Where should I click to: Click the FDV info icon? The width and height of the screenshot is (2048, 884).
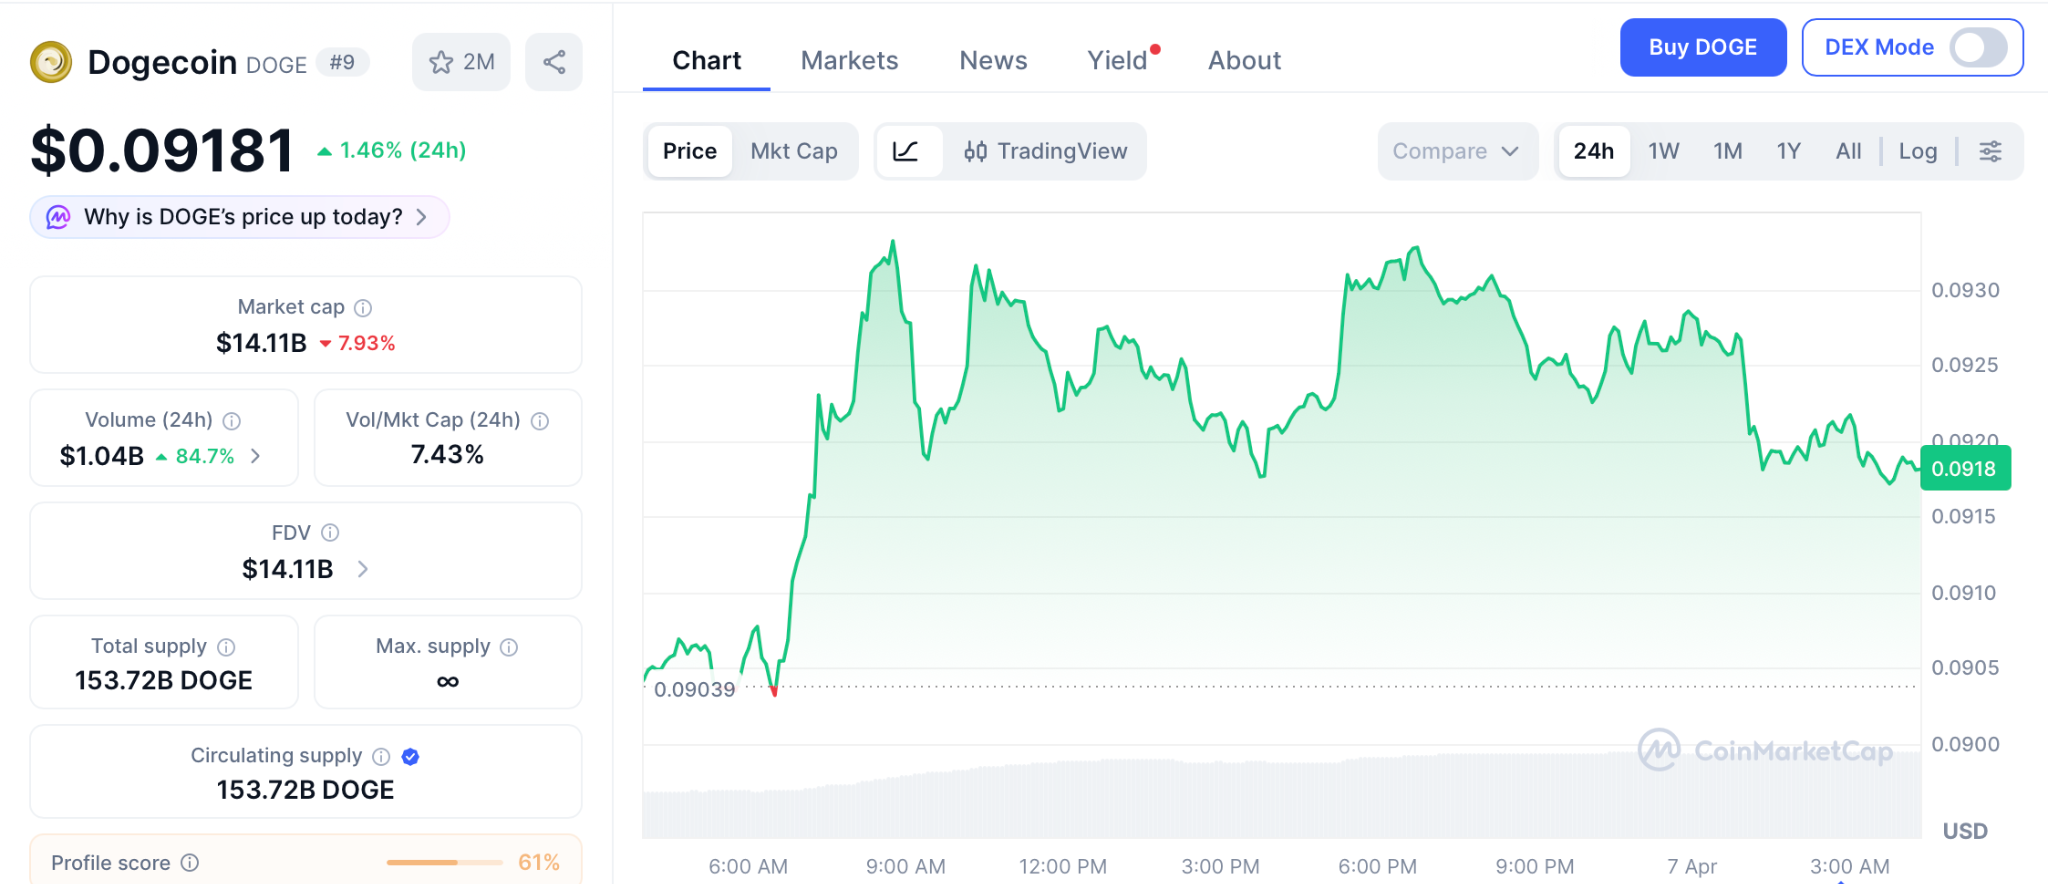(330, 533)
